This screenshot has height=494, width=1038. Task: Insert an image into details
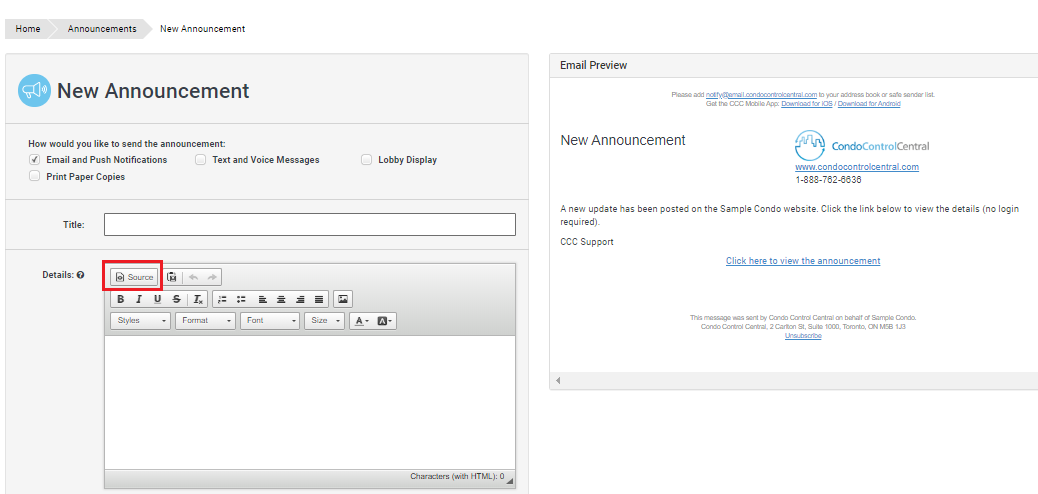pos(343,299)
